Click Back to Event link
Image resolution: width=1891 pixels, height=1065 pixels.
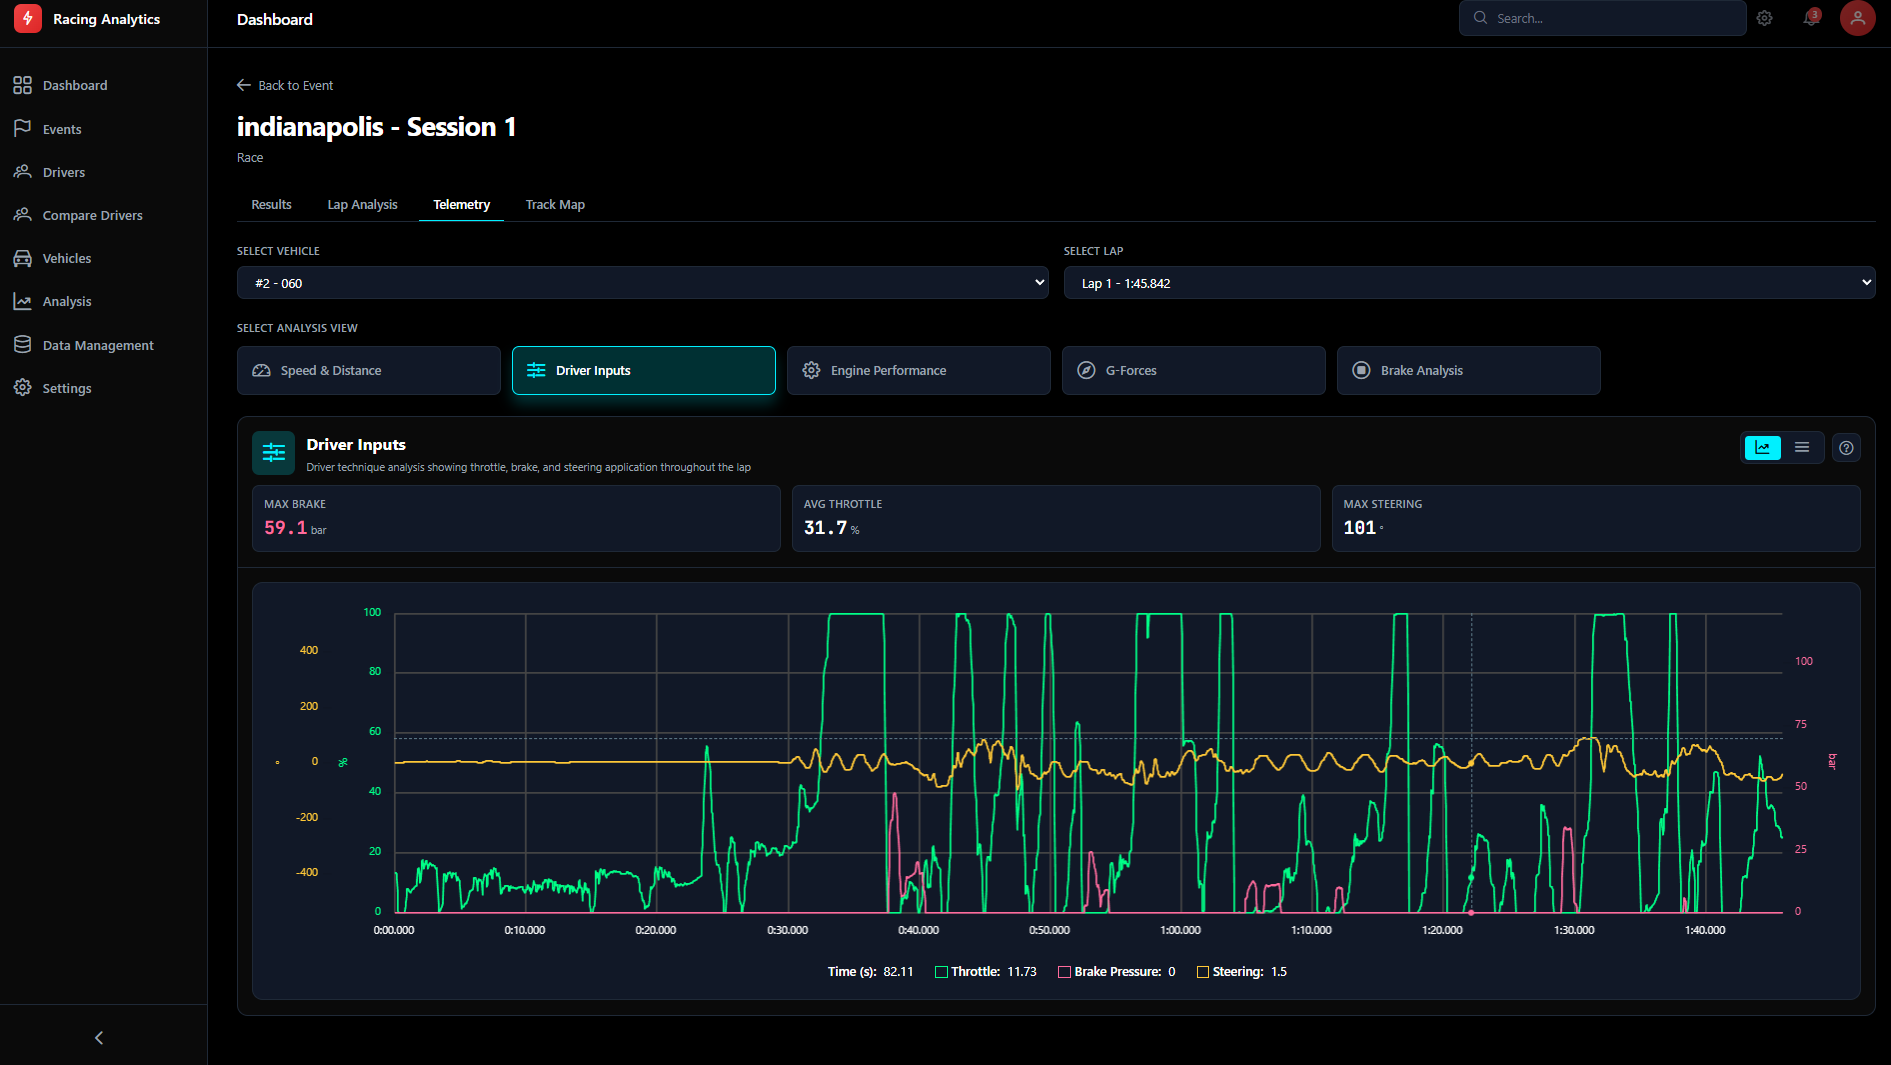(285, 85)
